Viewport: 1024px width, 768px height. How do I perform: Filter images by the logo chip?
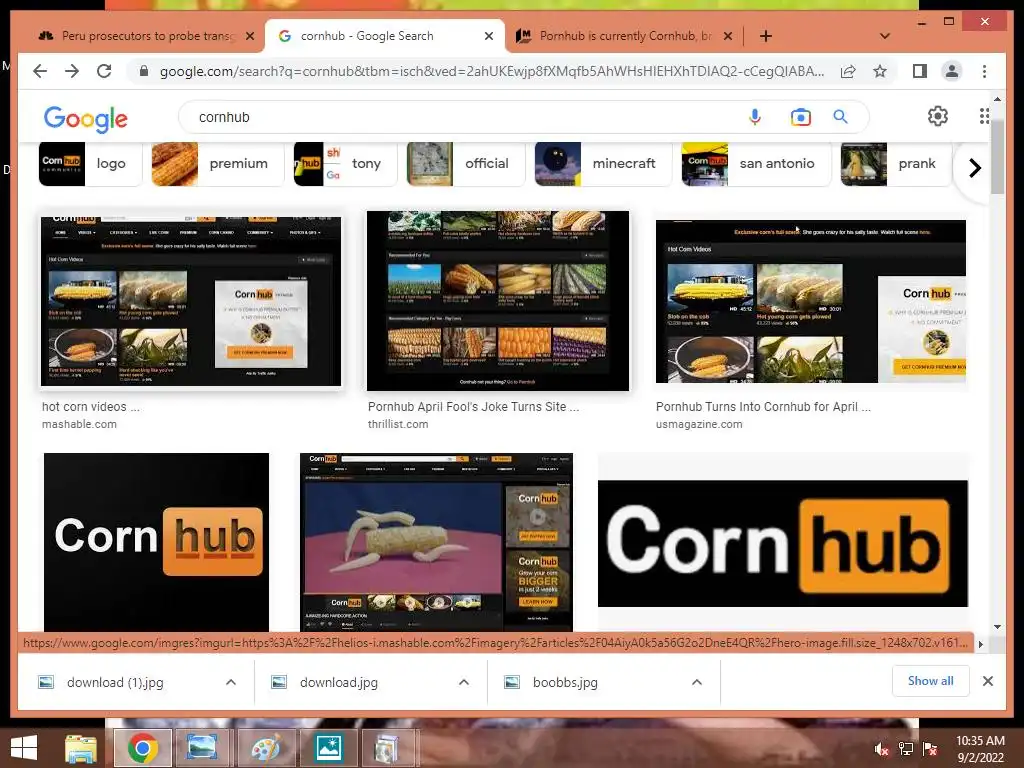90,163
